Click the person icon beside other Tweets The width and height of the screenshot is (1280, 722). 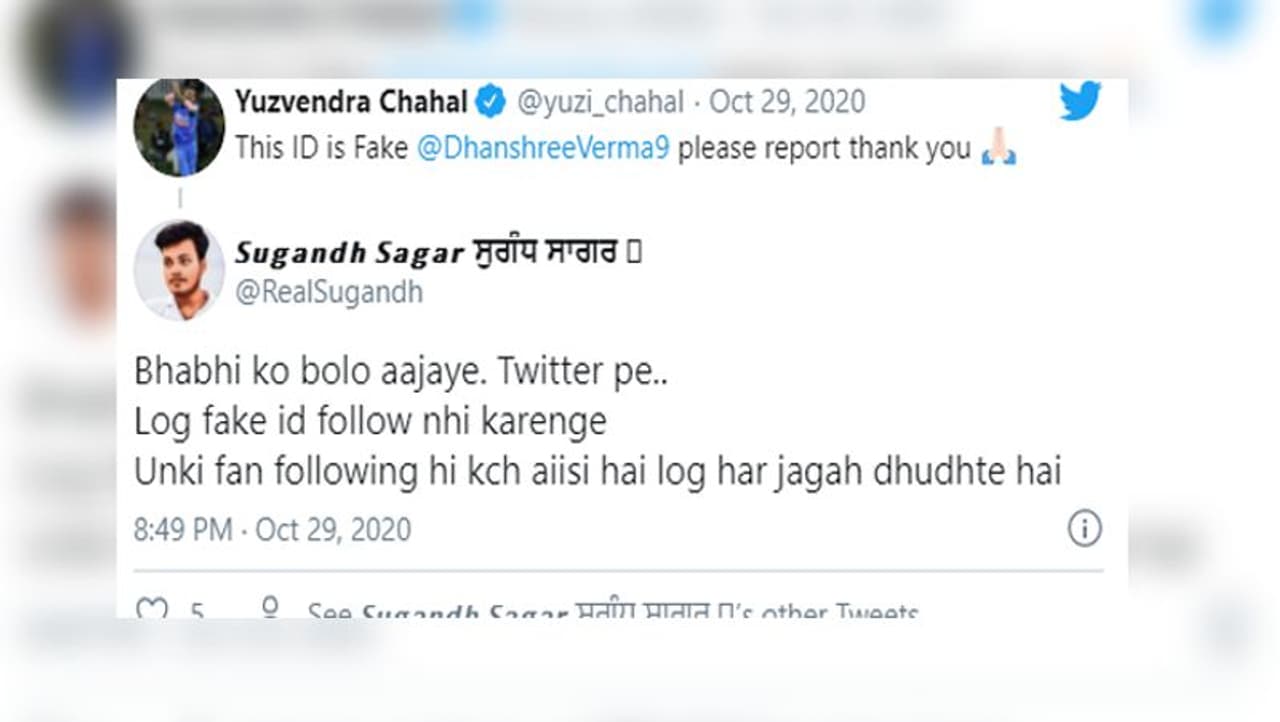[269, 609]
